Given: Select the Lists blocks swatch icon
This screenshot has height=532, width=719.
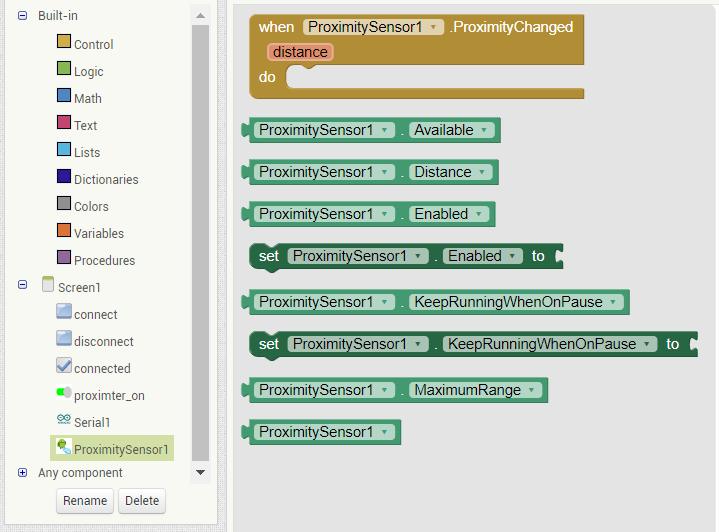Looking at the screenshot, I should pyautogui.click(x=64, y=149).
